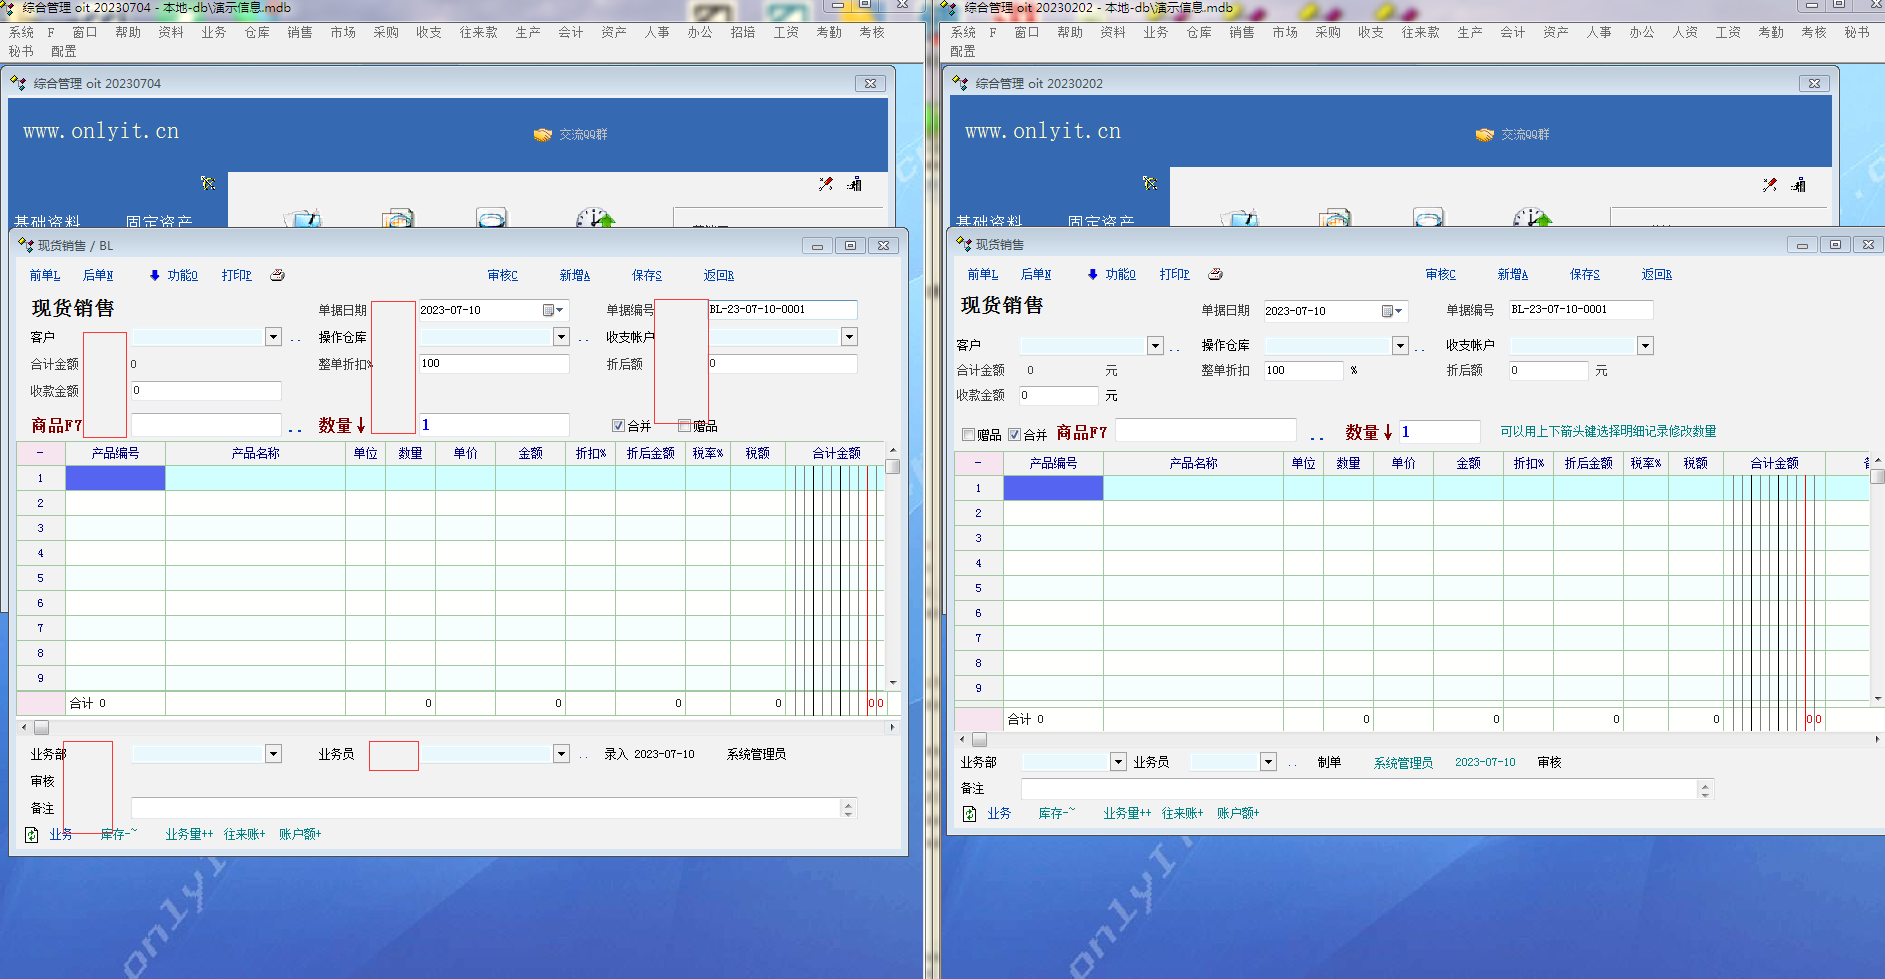
Task: Click printer icon in right 现货销售 window
Action: coord(1215,274)
